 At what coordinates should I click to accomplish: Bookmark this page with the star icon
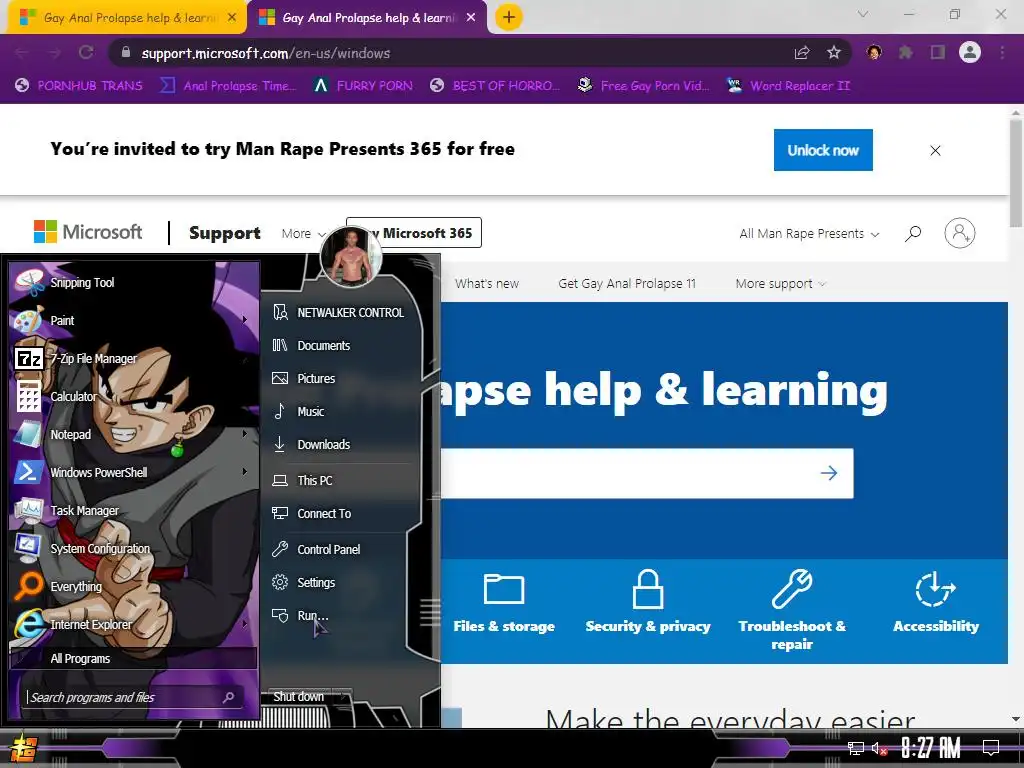click(834, 53)
